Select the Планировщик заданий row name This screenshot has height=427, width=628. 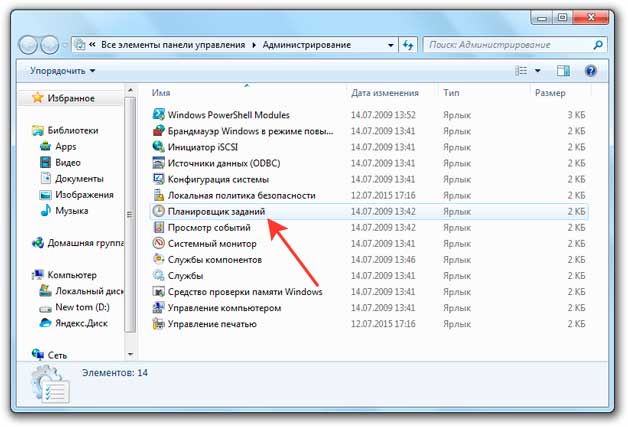pos(216,211)
